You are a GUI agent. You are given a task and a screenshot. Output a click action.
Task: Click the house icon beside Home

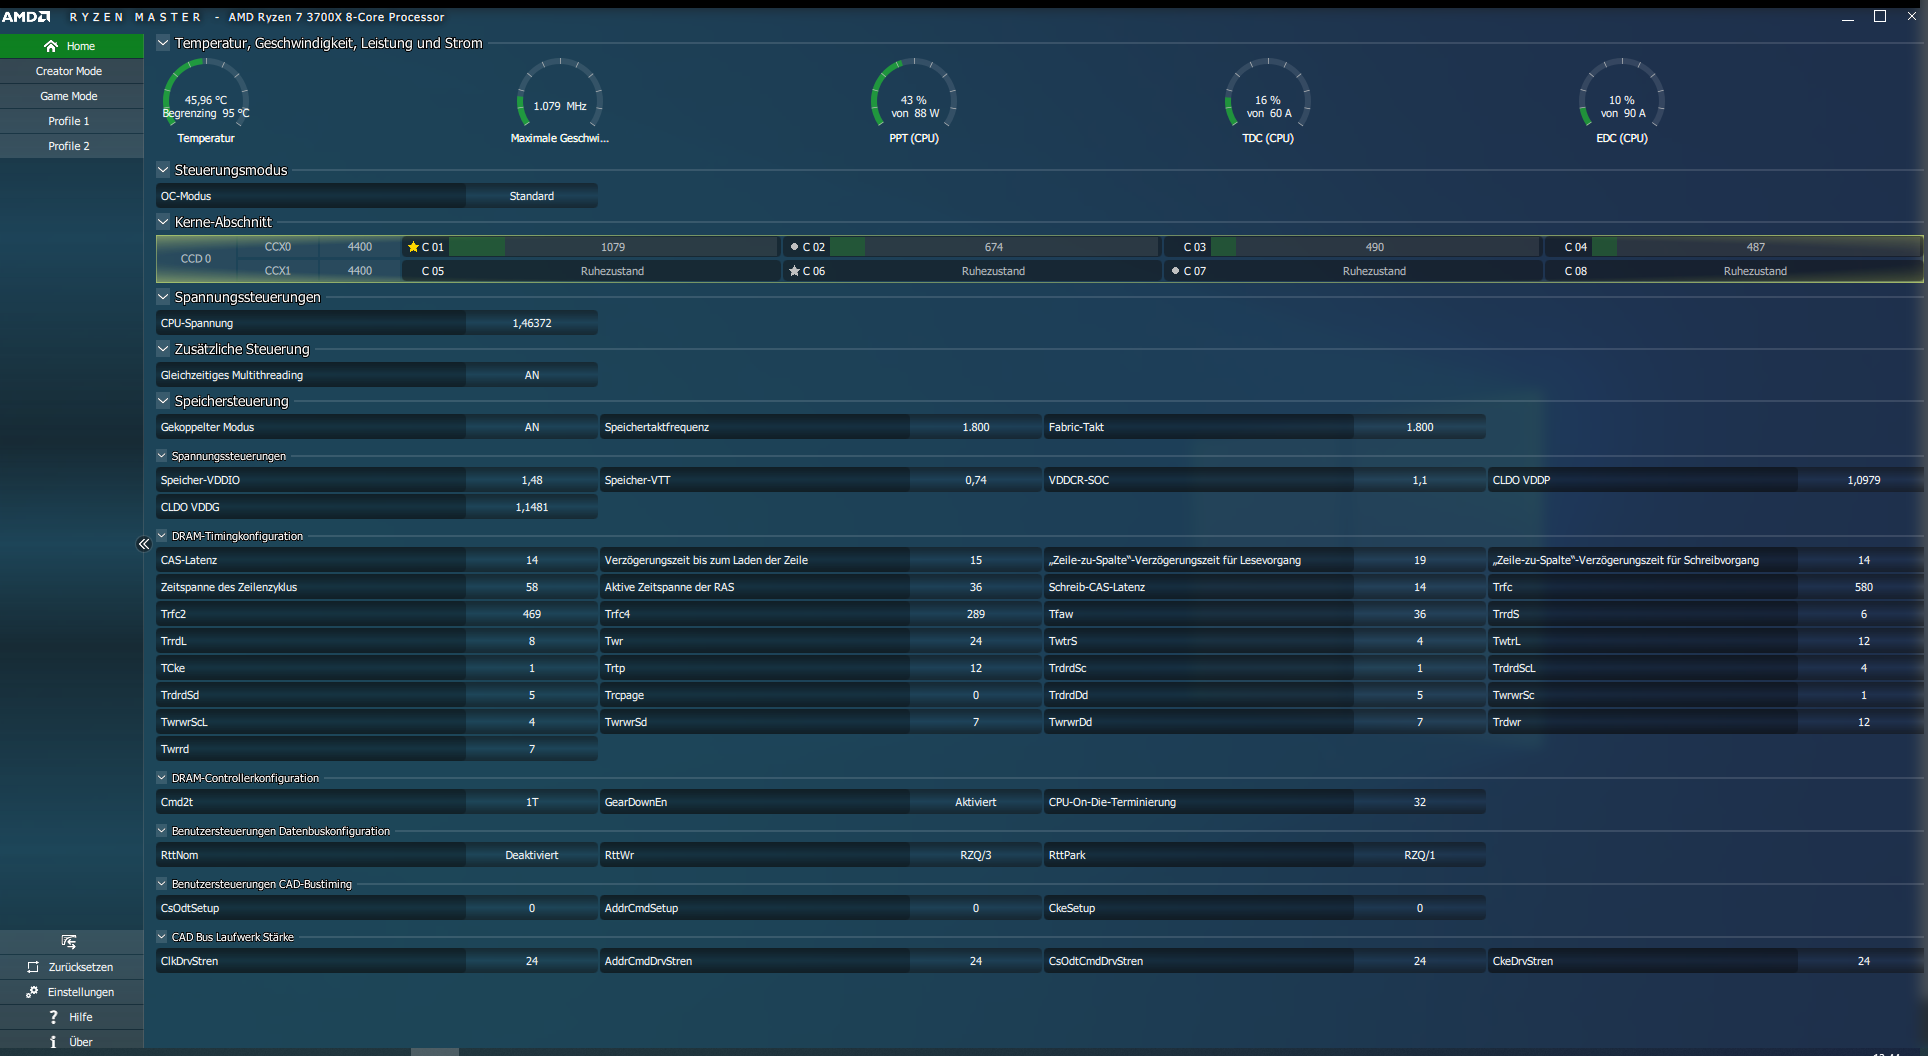51,46
